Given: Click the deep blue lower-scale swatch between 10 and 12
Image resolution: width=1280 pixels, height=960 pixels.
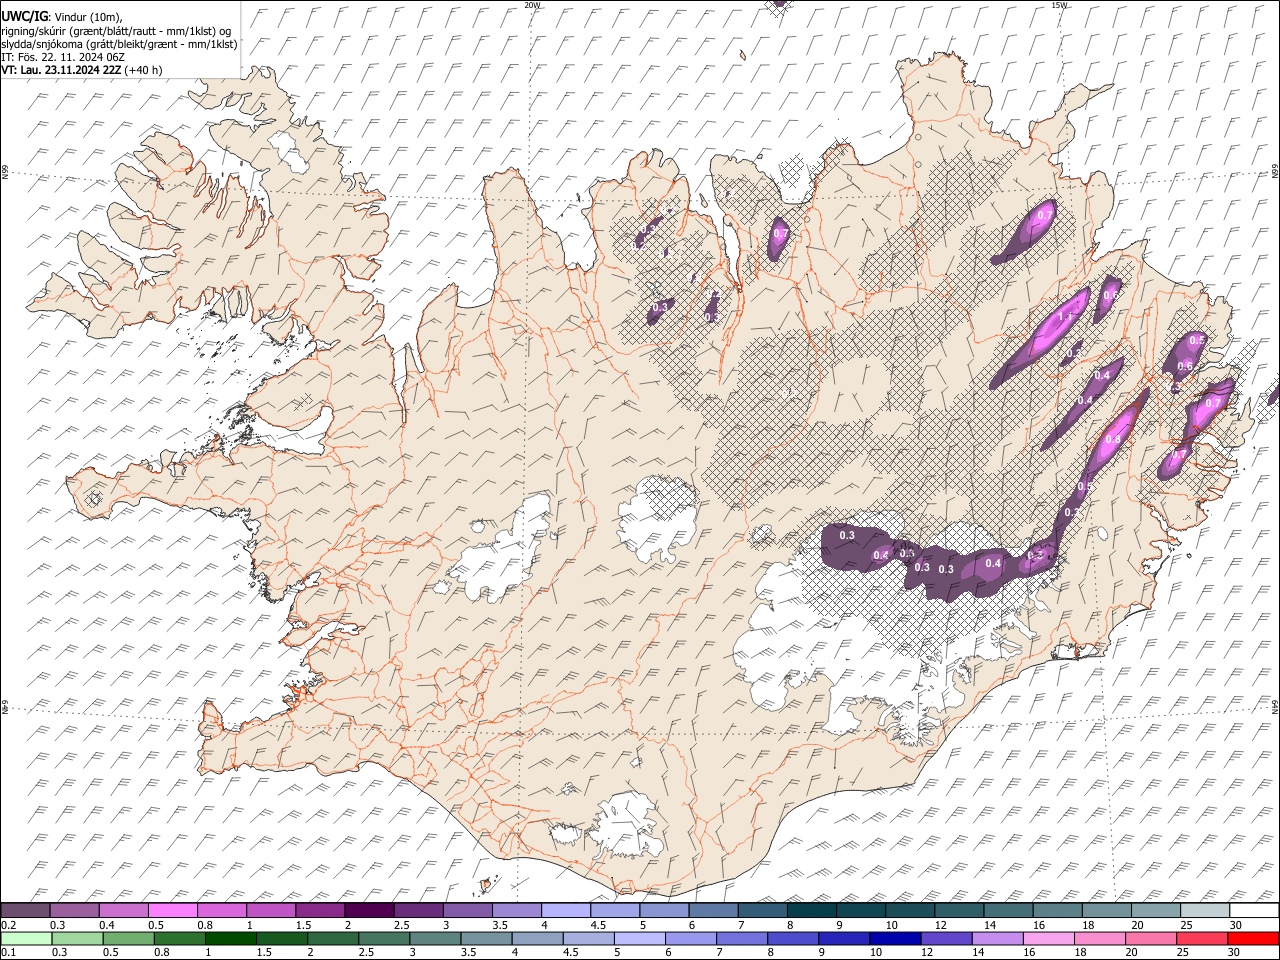Looking at the screenshot, I should click(893, 938).
